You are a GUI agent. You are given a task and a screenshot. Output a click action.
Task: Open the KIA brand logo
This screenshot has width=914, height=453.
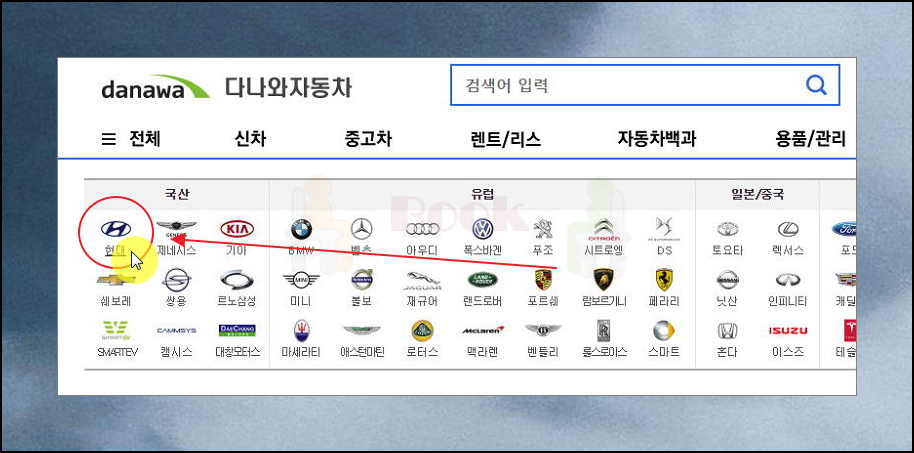point(237,229)
